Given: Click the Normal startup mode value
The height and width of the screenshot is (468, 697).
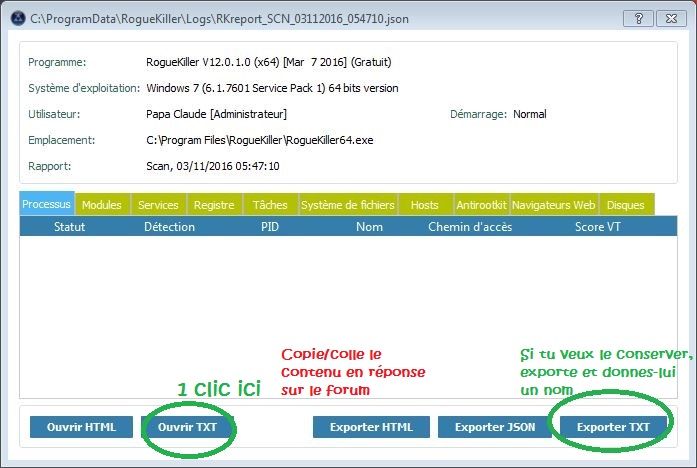Looking at the screenshot, I should [530, 114].
